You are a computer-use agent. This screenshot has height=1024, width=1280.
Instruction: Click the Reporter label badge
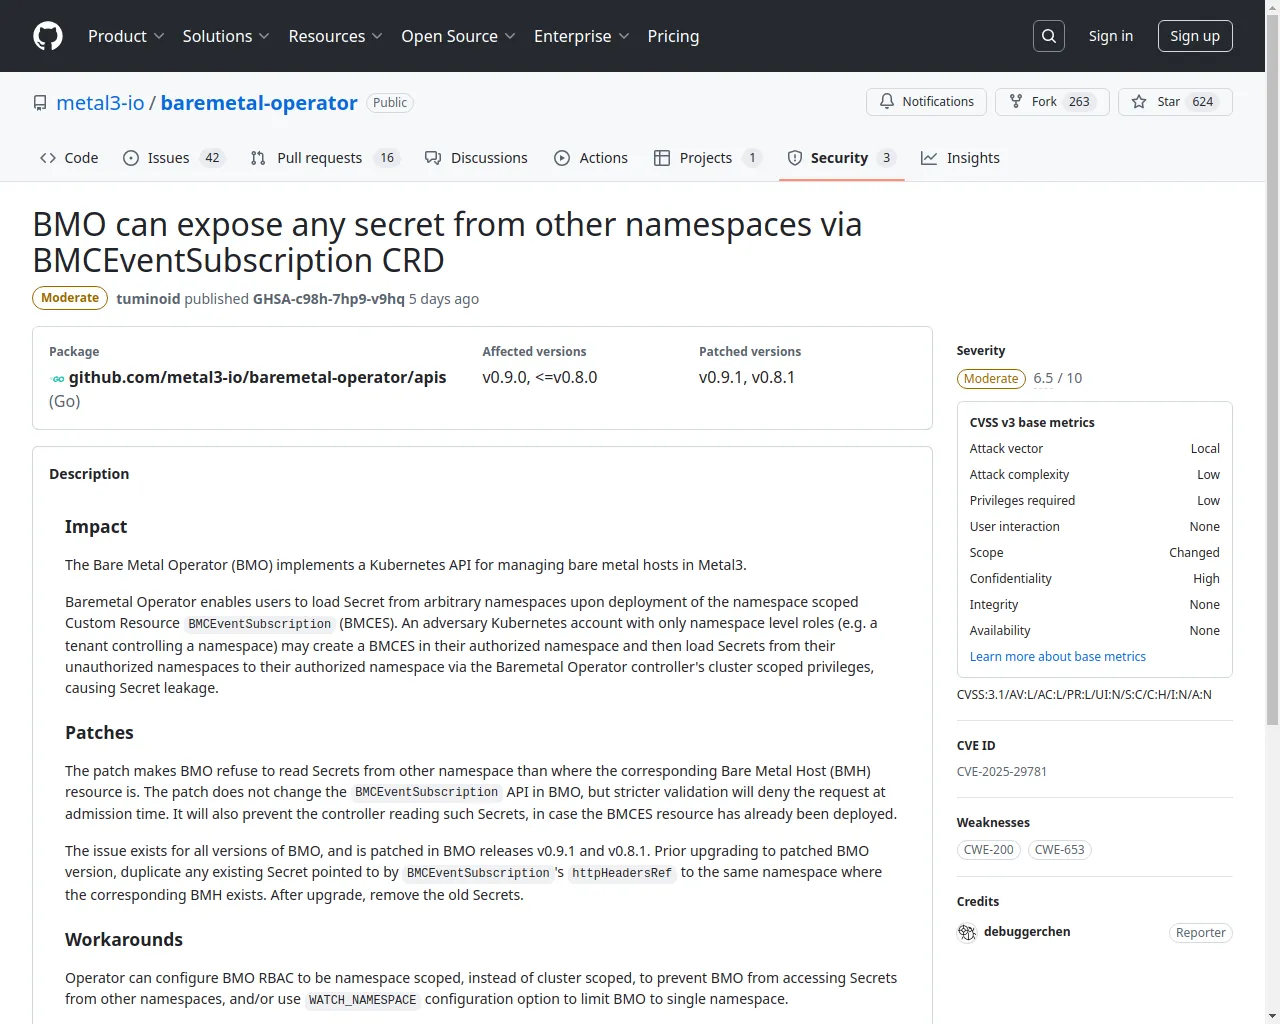coord(1201,933)
